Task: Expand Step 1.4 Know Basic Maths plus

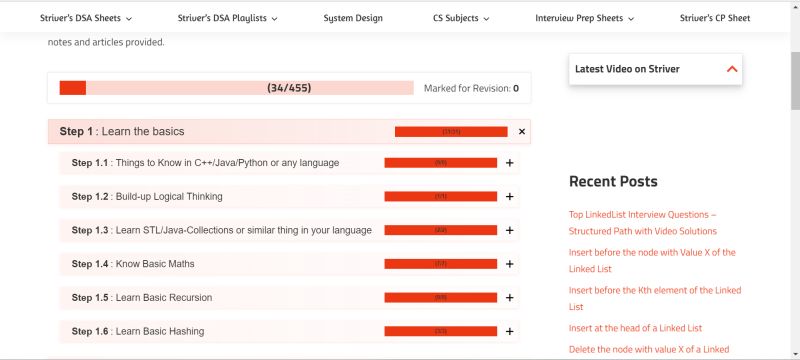Action: 509,264
